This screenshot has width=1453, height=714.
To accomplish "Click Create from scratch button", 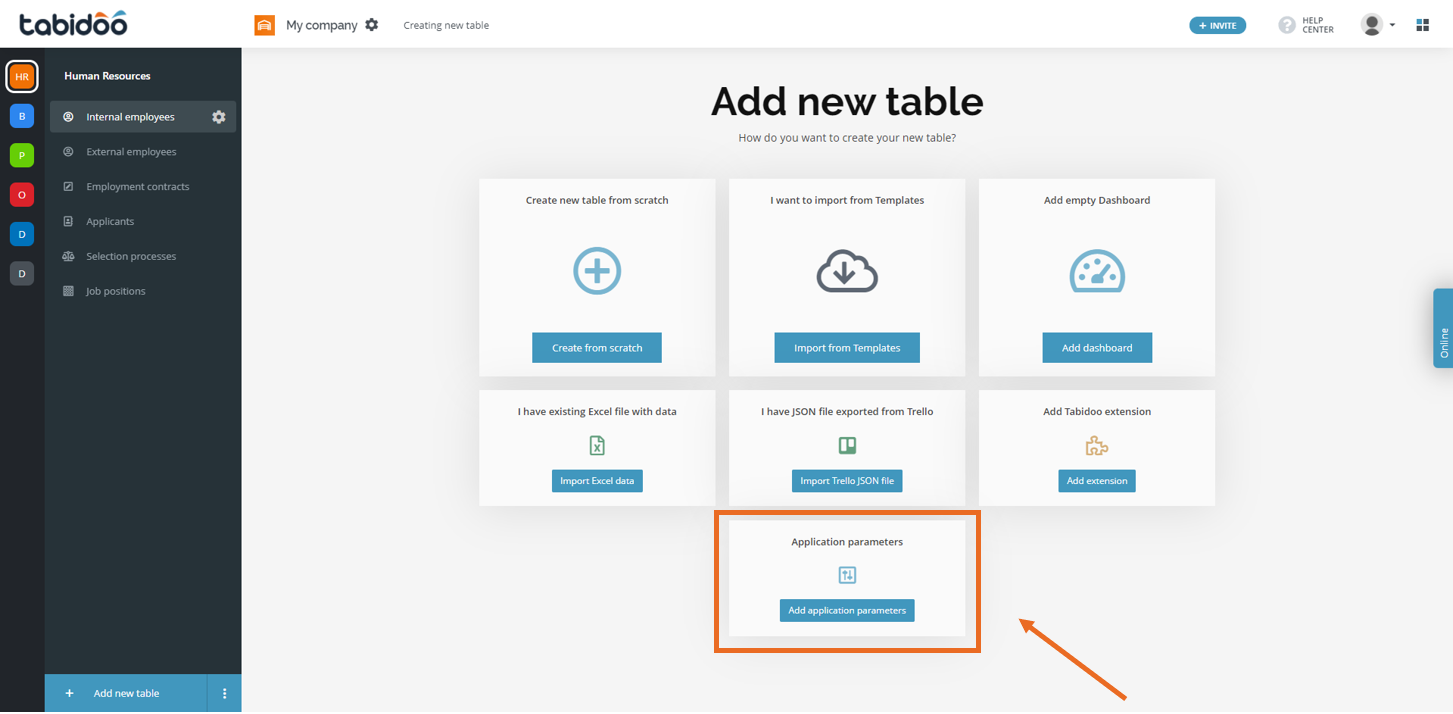I will pyautogui.click(x=597, y=348).
